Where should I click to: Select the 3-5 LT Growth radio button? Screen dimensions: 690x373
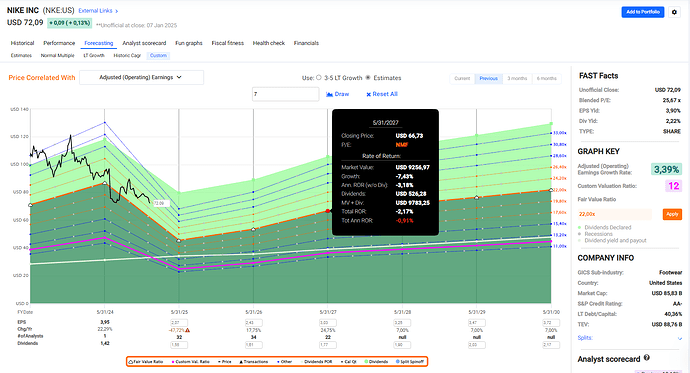point(319,77)
